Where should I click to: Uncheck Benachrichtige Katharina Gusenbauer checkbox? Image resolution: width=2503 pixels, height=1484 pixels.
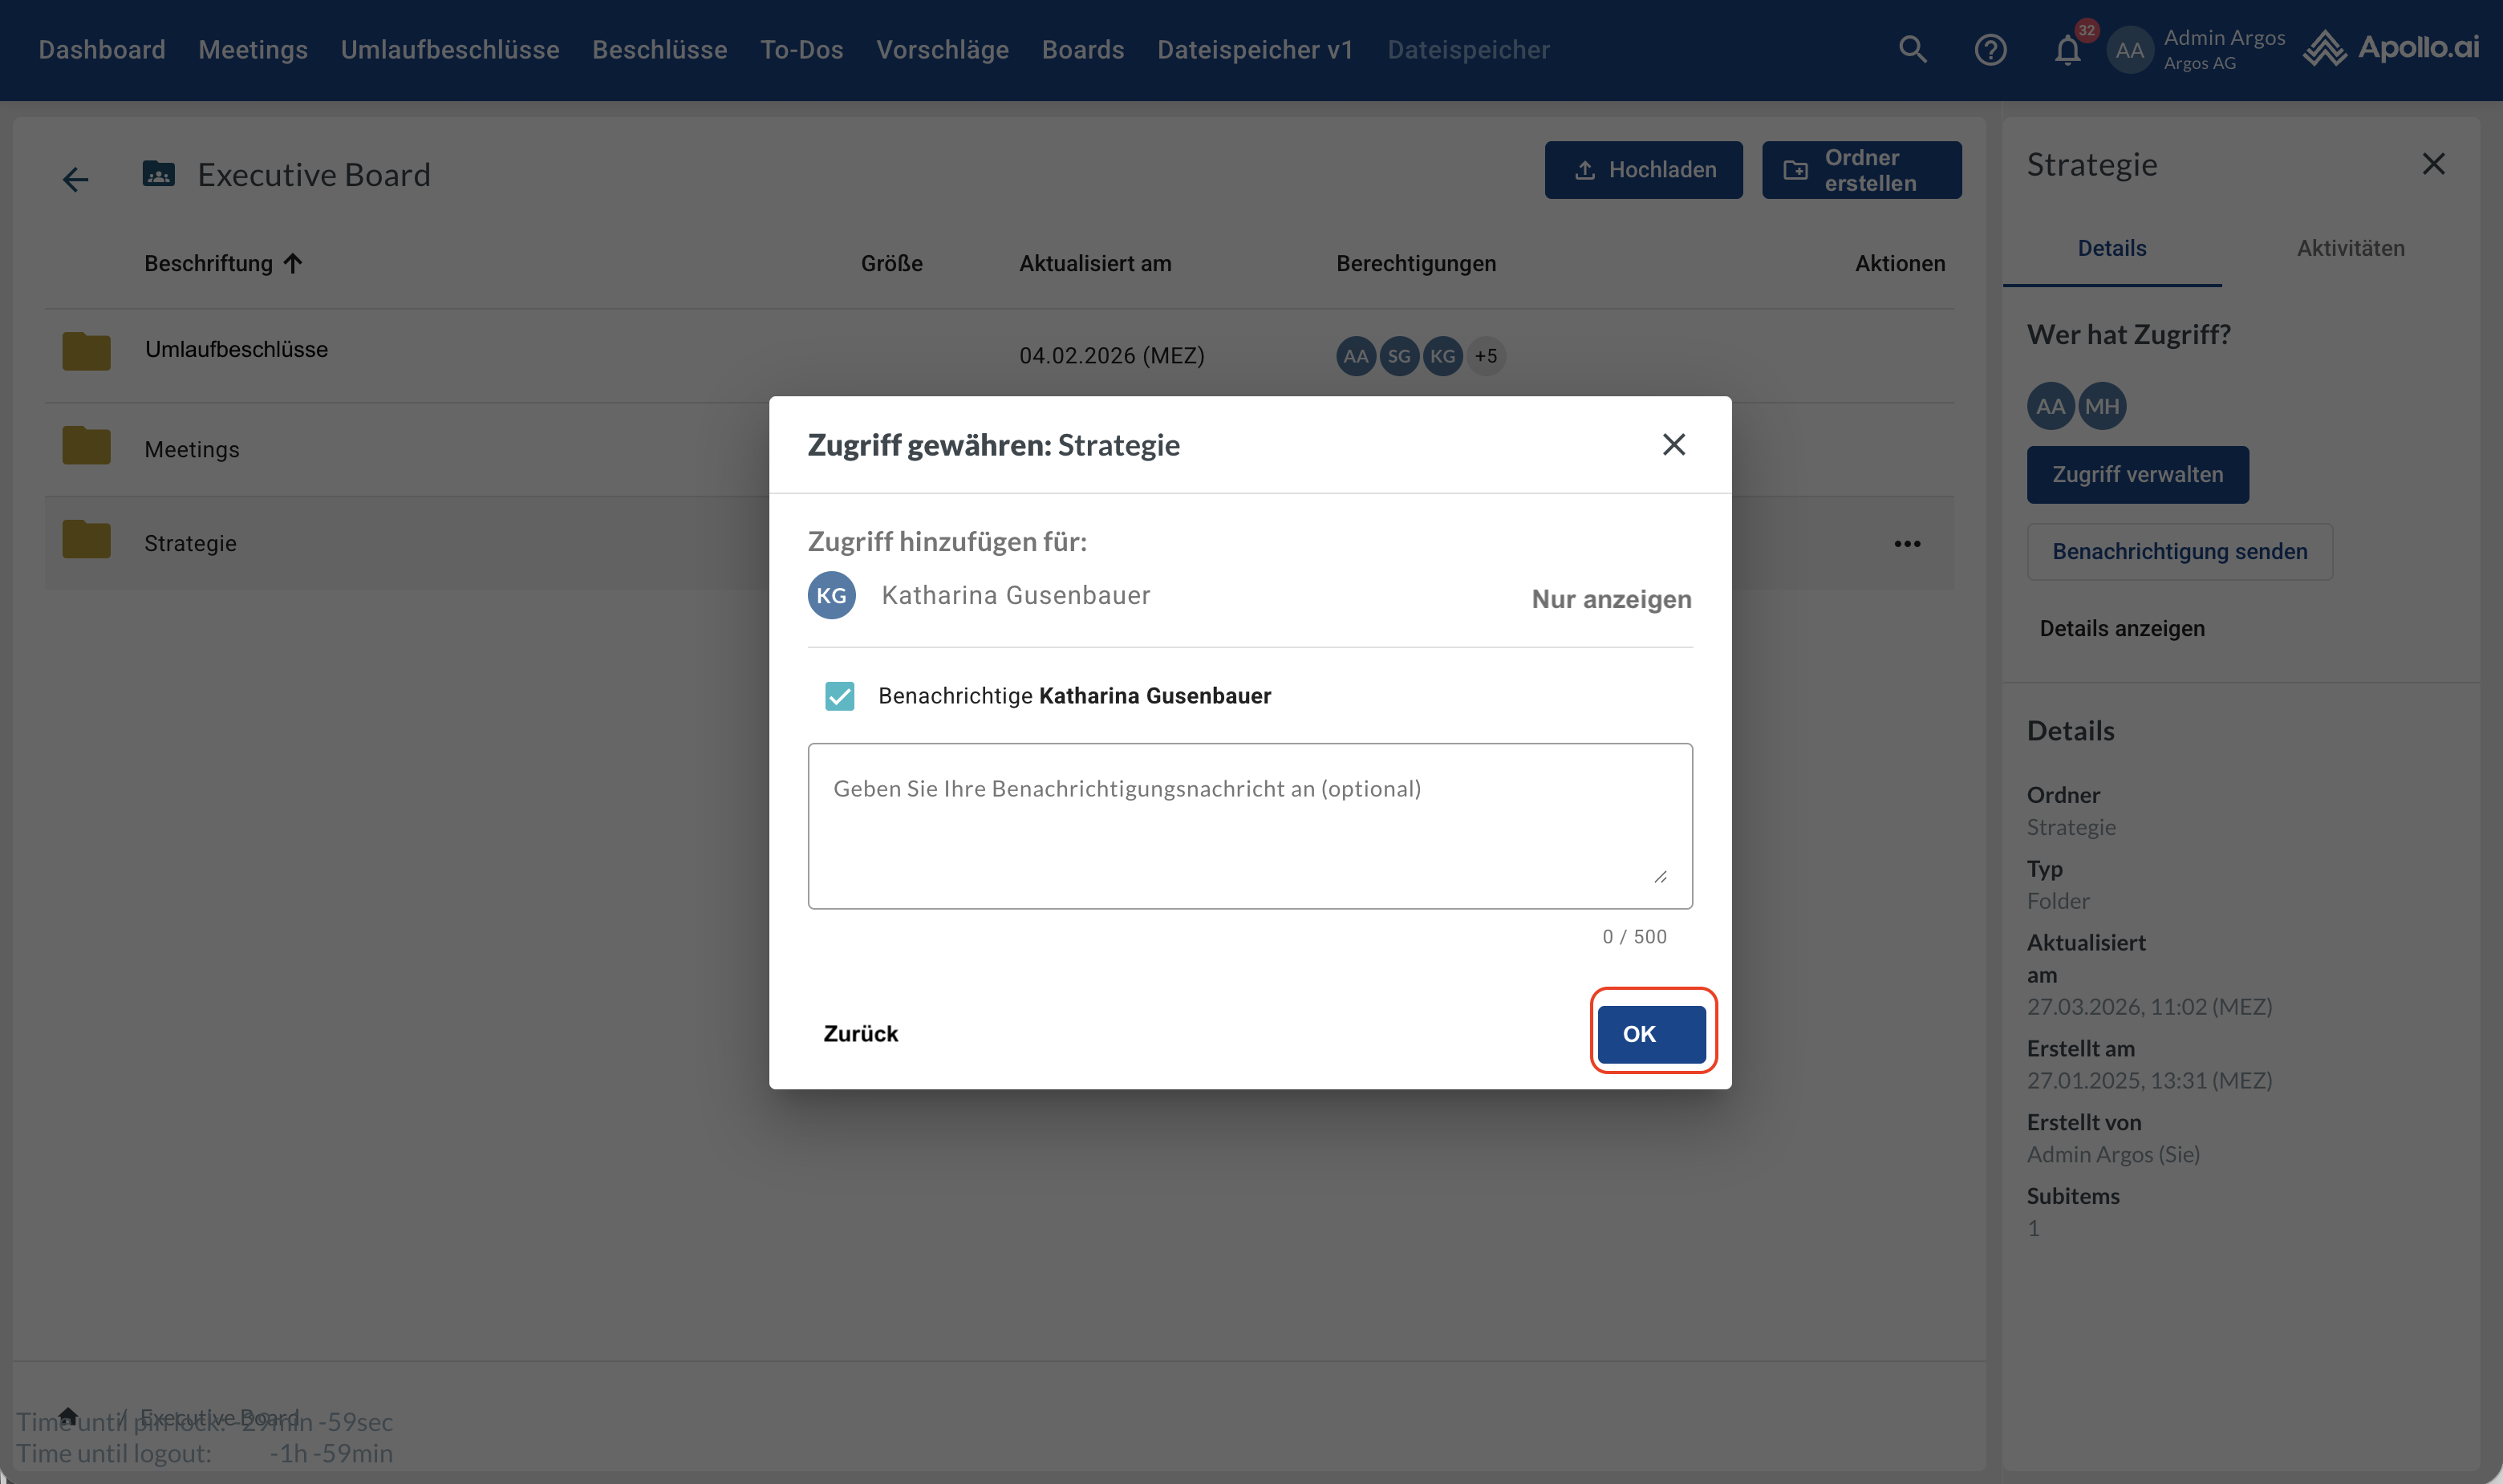[x=839, y=696]
